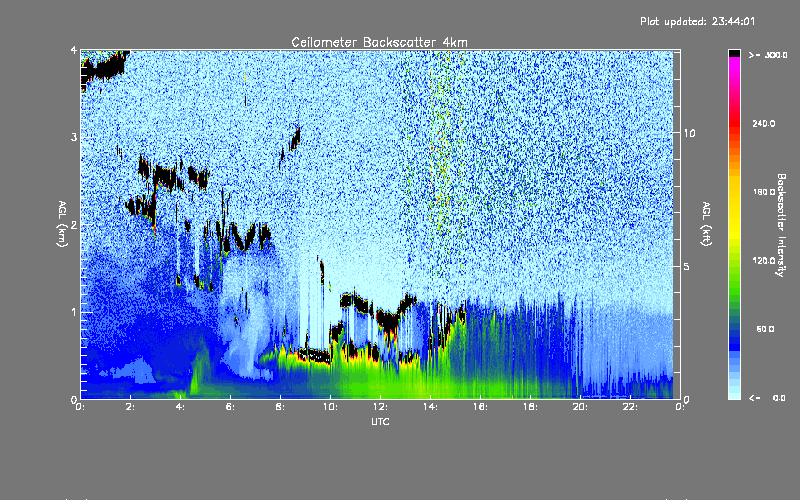Click the '120.0' colorbar label
The height and width of the screenshot is (500, 800).
(x=764, y=260)
